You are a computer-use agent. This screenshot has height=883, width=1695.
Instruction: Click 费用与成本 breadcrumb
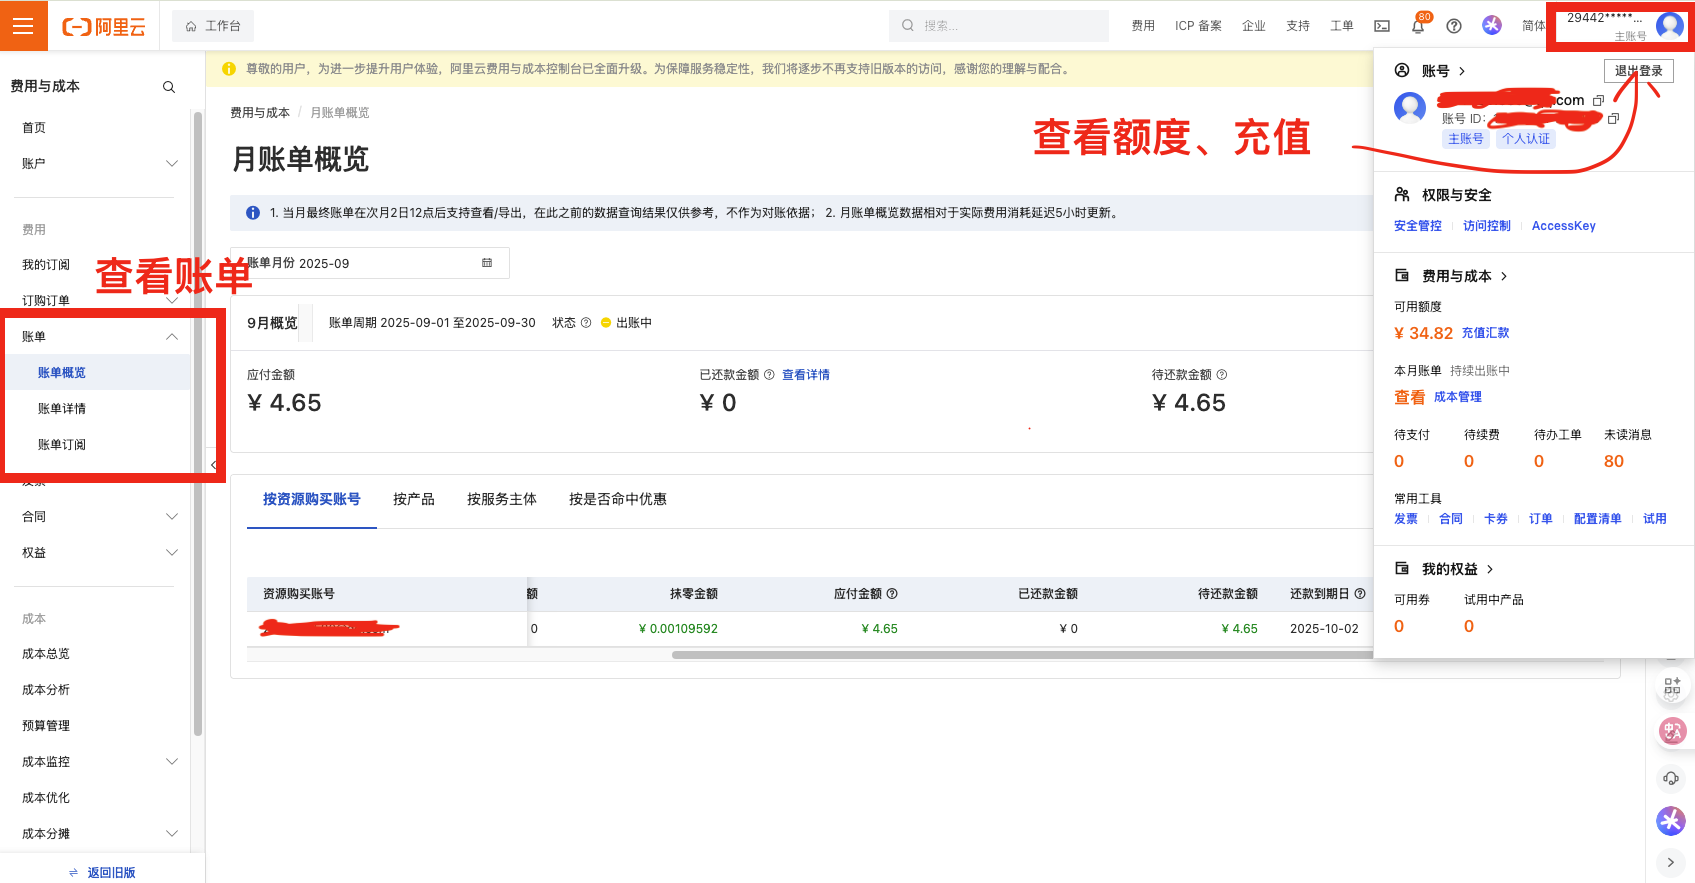point(260,113)
